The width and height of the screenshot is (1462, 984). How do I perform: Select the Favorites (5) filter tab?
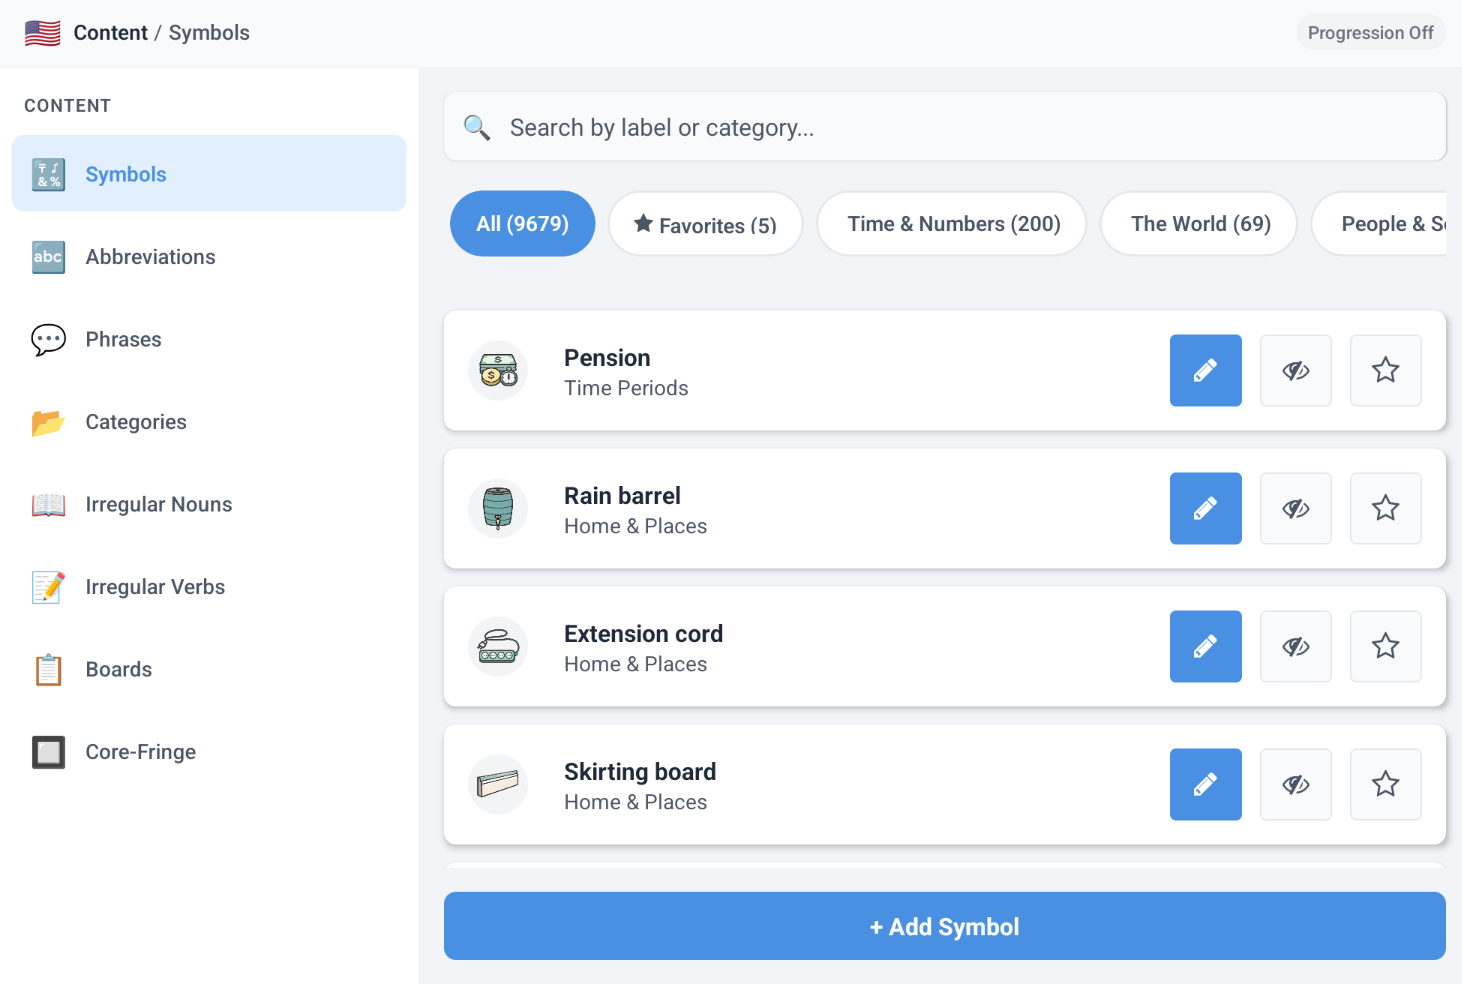705,224
